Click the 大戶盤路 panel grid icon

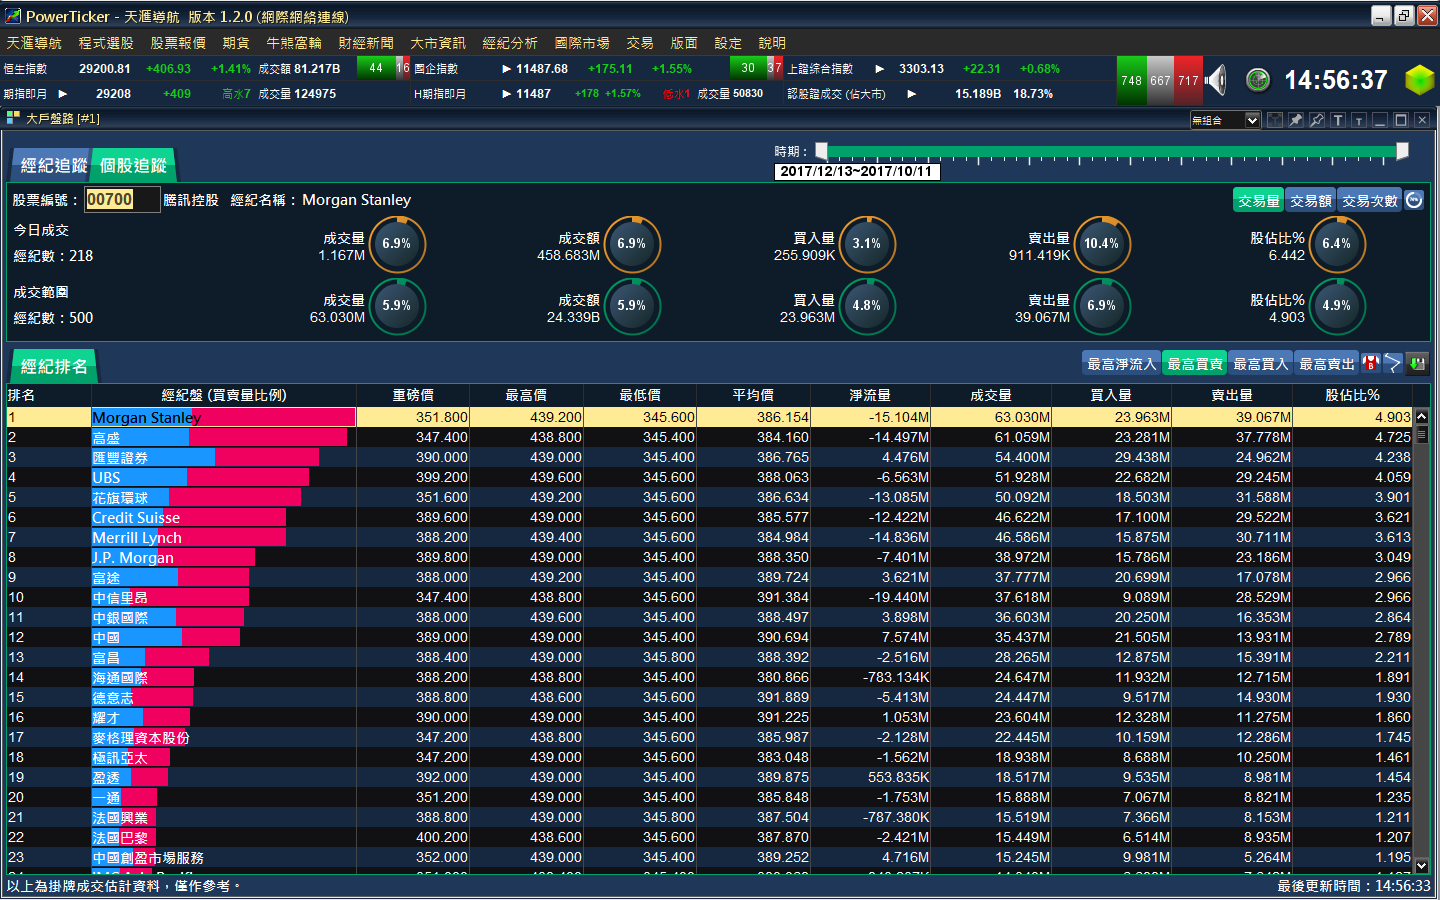(13, 118)
